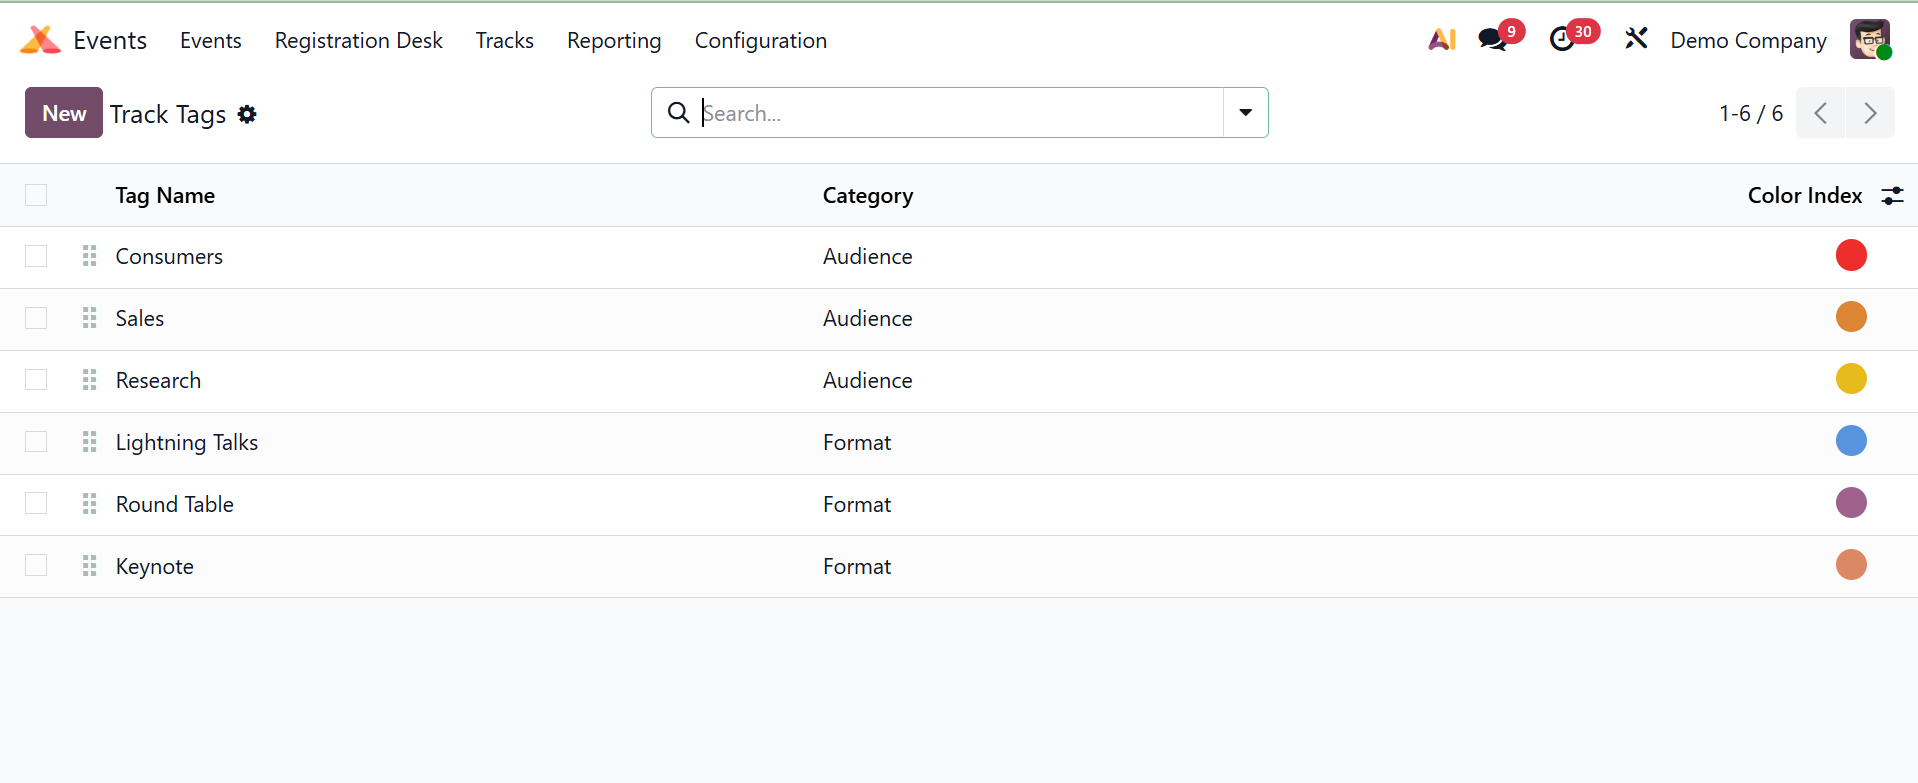Click the Track Tags gear icon
1918x783 pixels.
247,115
